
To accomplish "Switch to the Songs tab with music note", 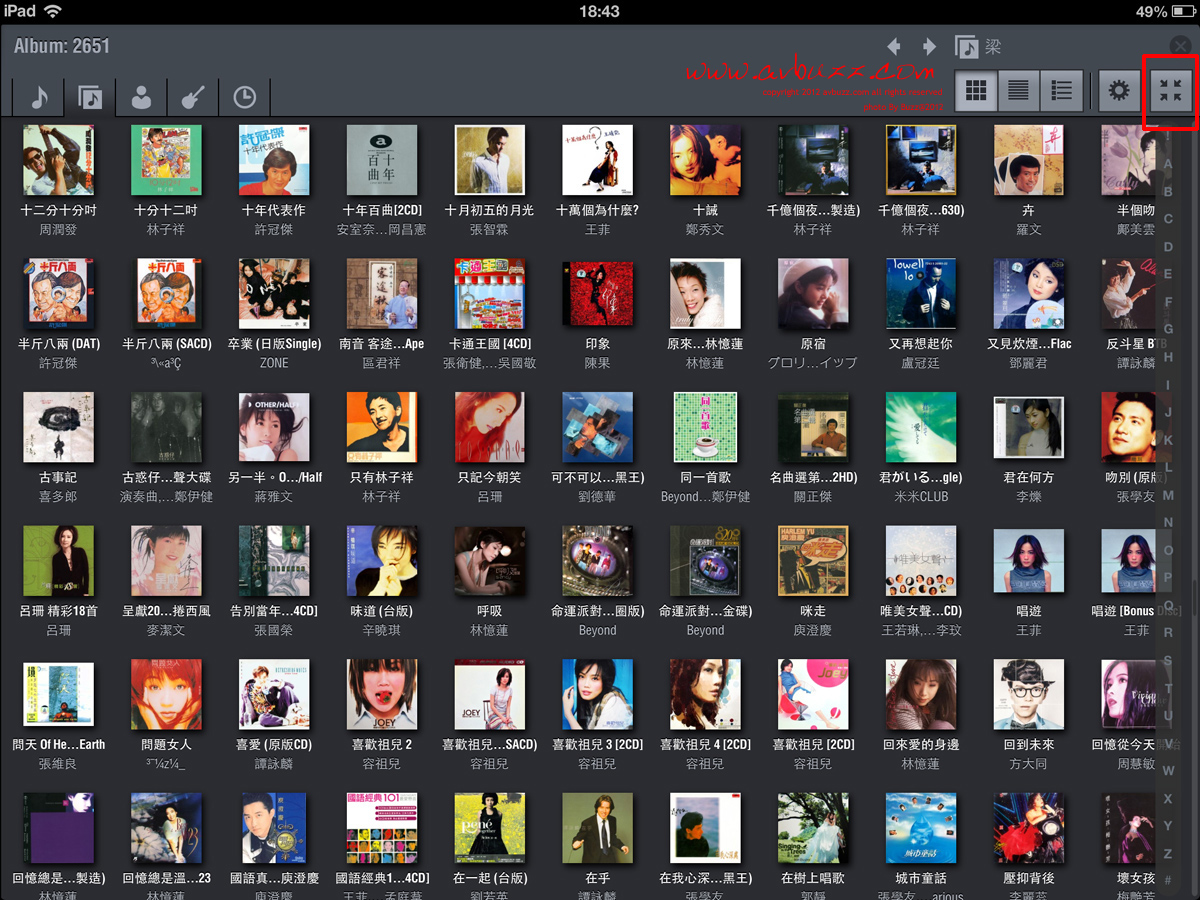I will click(x=38, y=96).
